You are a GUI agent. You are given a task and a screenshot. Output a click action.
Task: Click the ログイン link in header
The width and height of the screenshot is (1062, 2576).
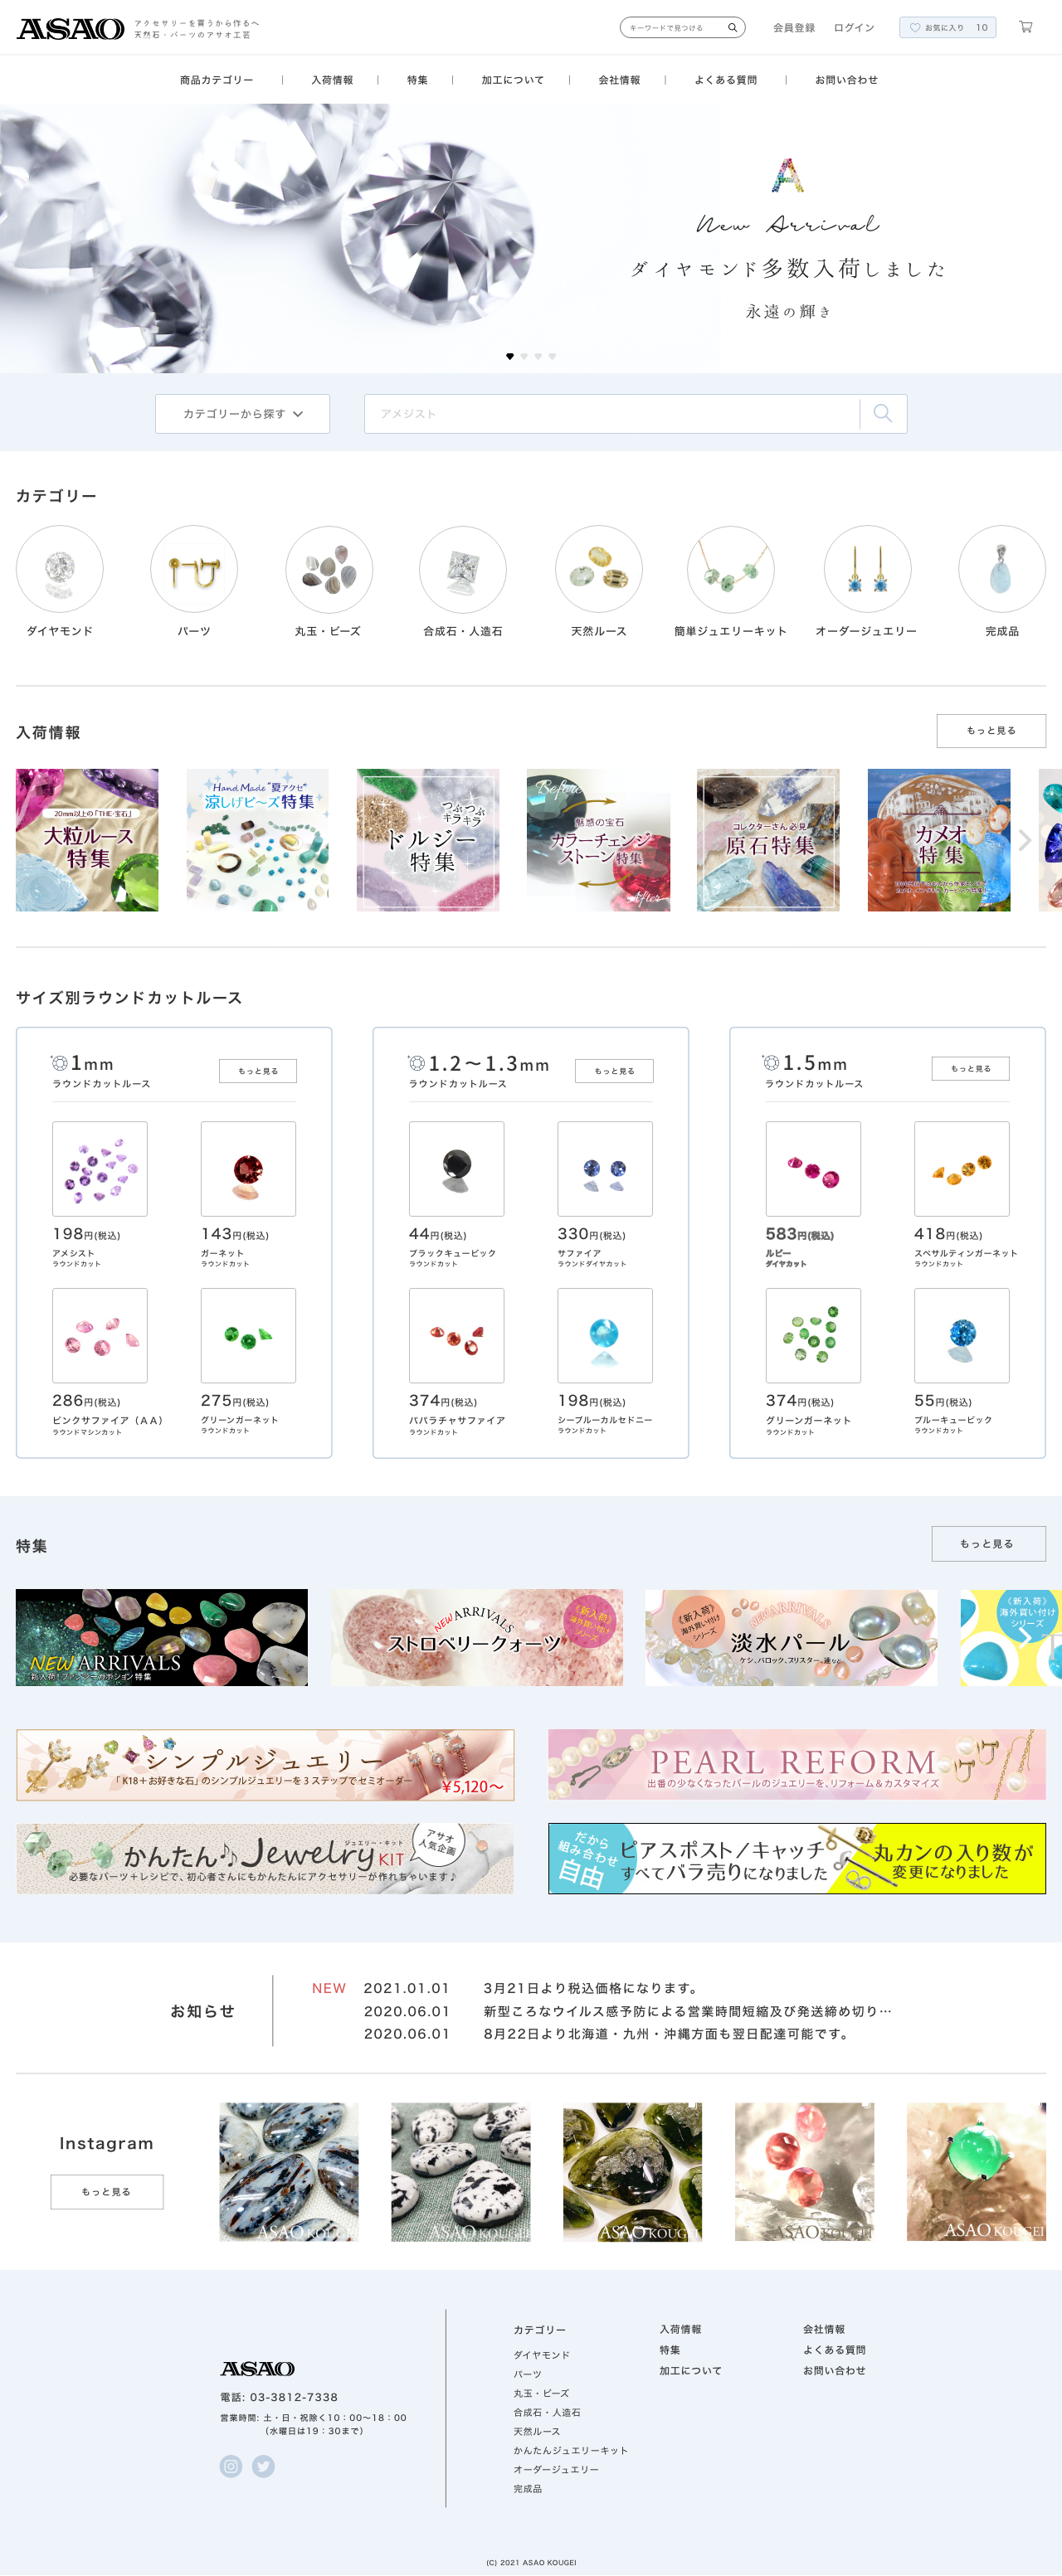point(854,28)
